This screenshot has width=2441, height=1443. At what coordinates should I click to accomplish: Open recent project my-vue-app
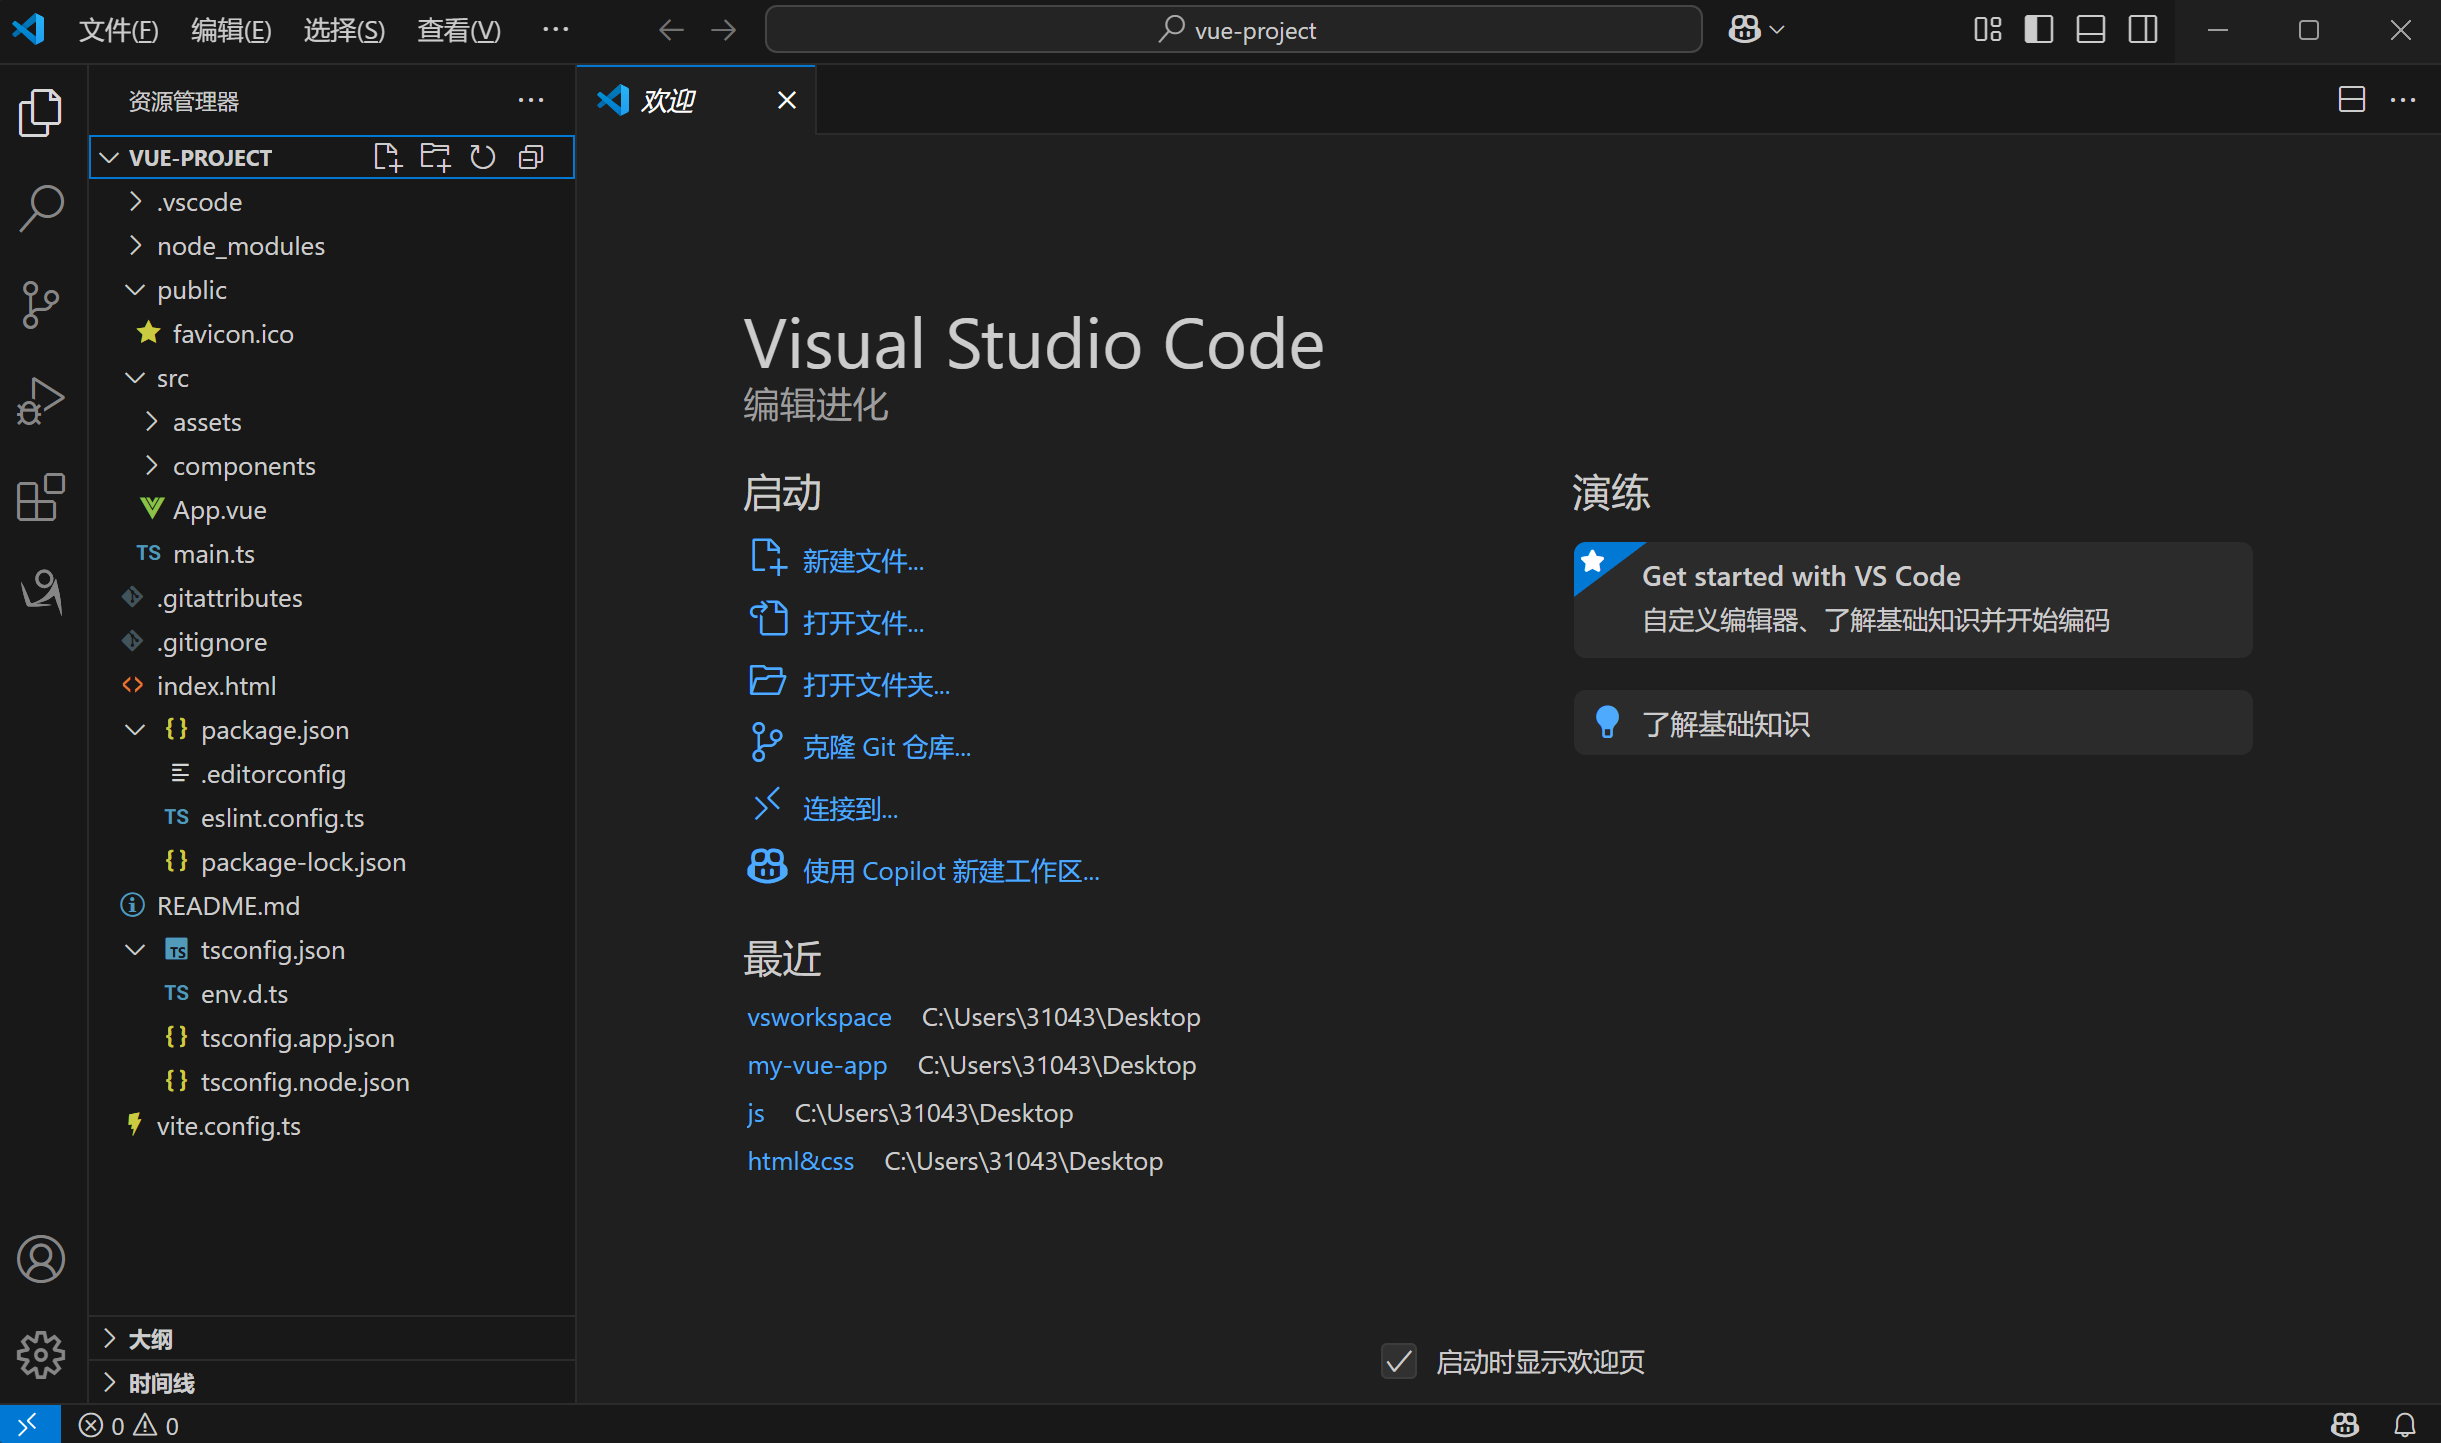click(817, 1065)
